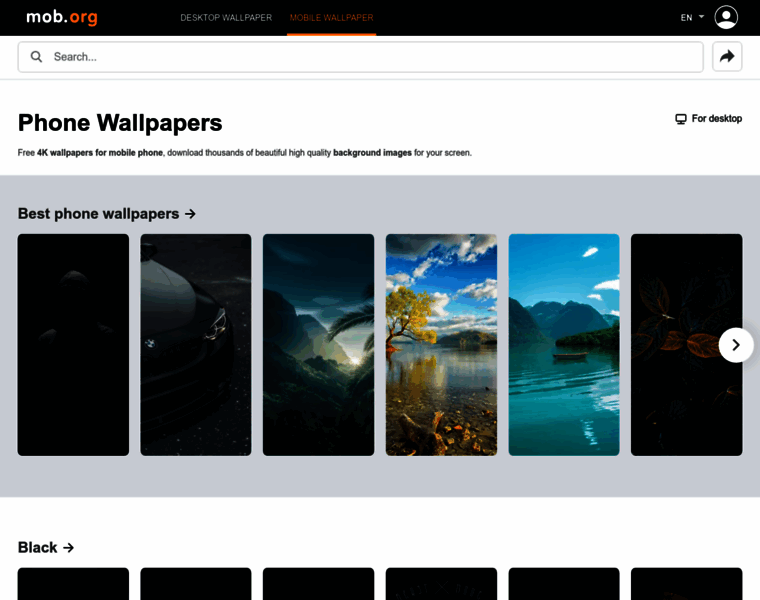
Task: Open the Black category link
Action: pos(46,548)
